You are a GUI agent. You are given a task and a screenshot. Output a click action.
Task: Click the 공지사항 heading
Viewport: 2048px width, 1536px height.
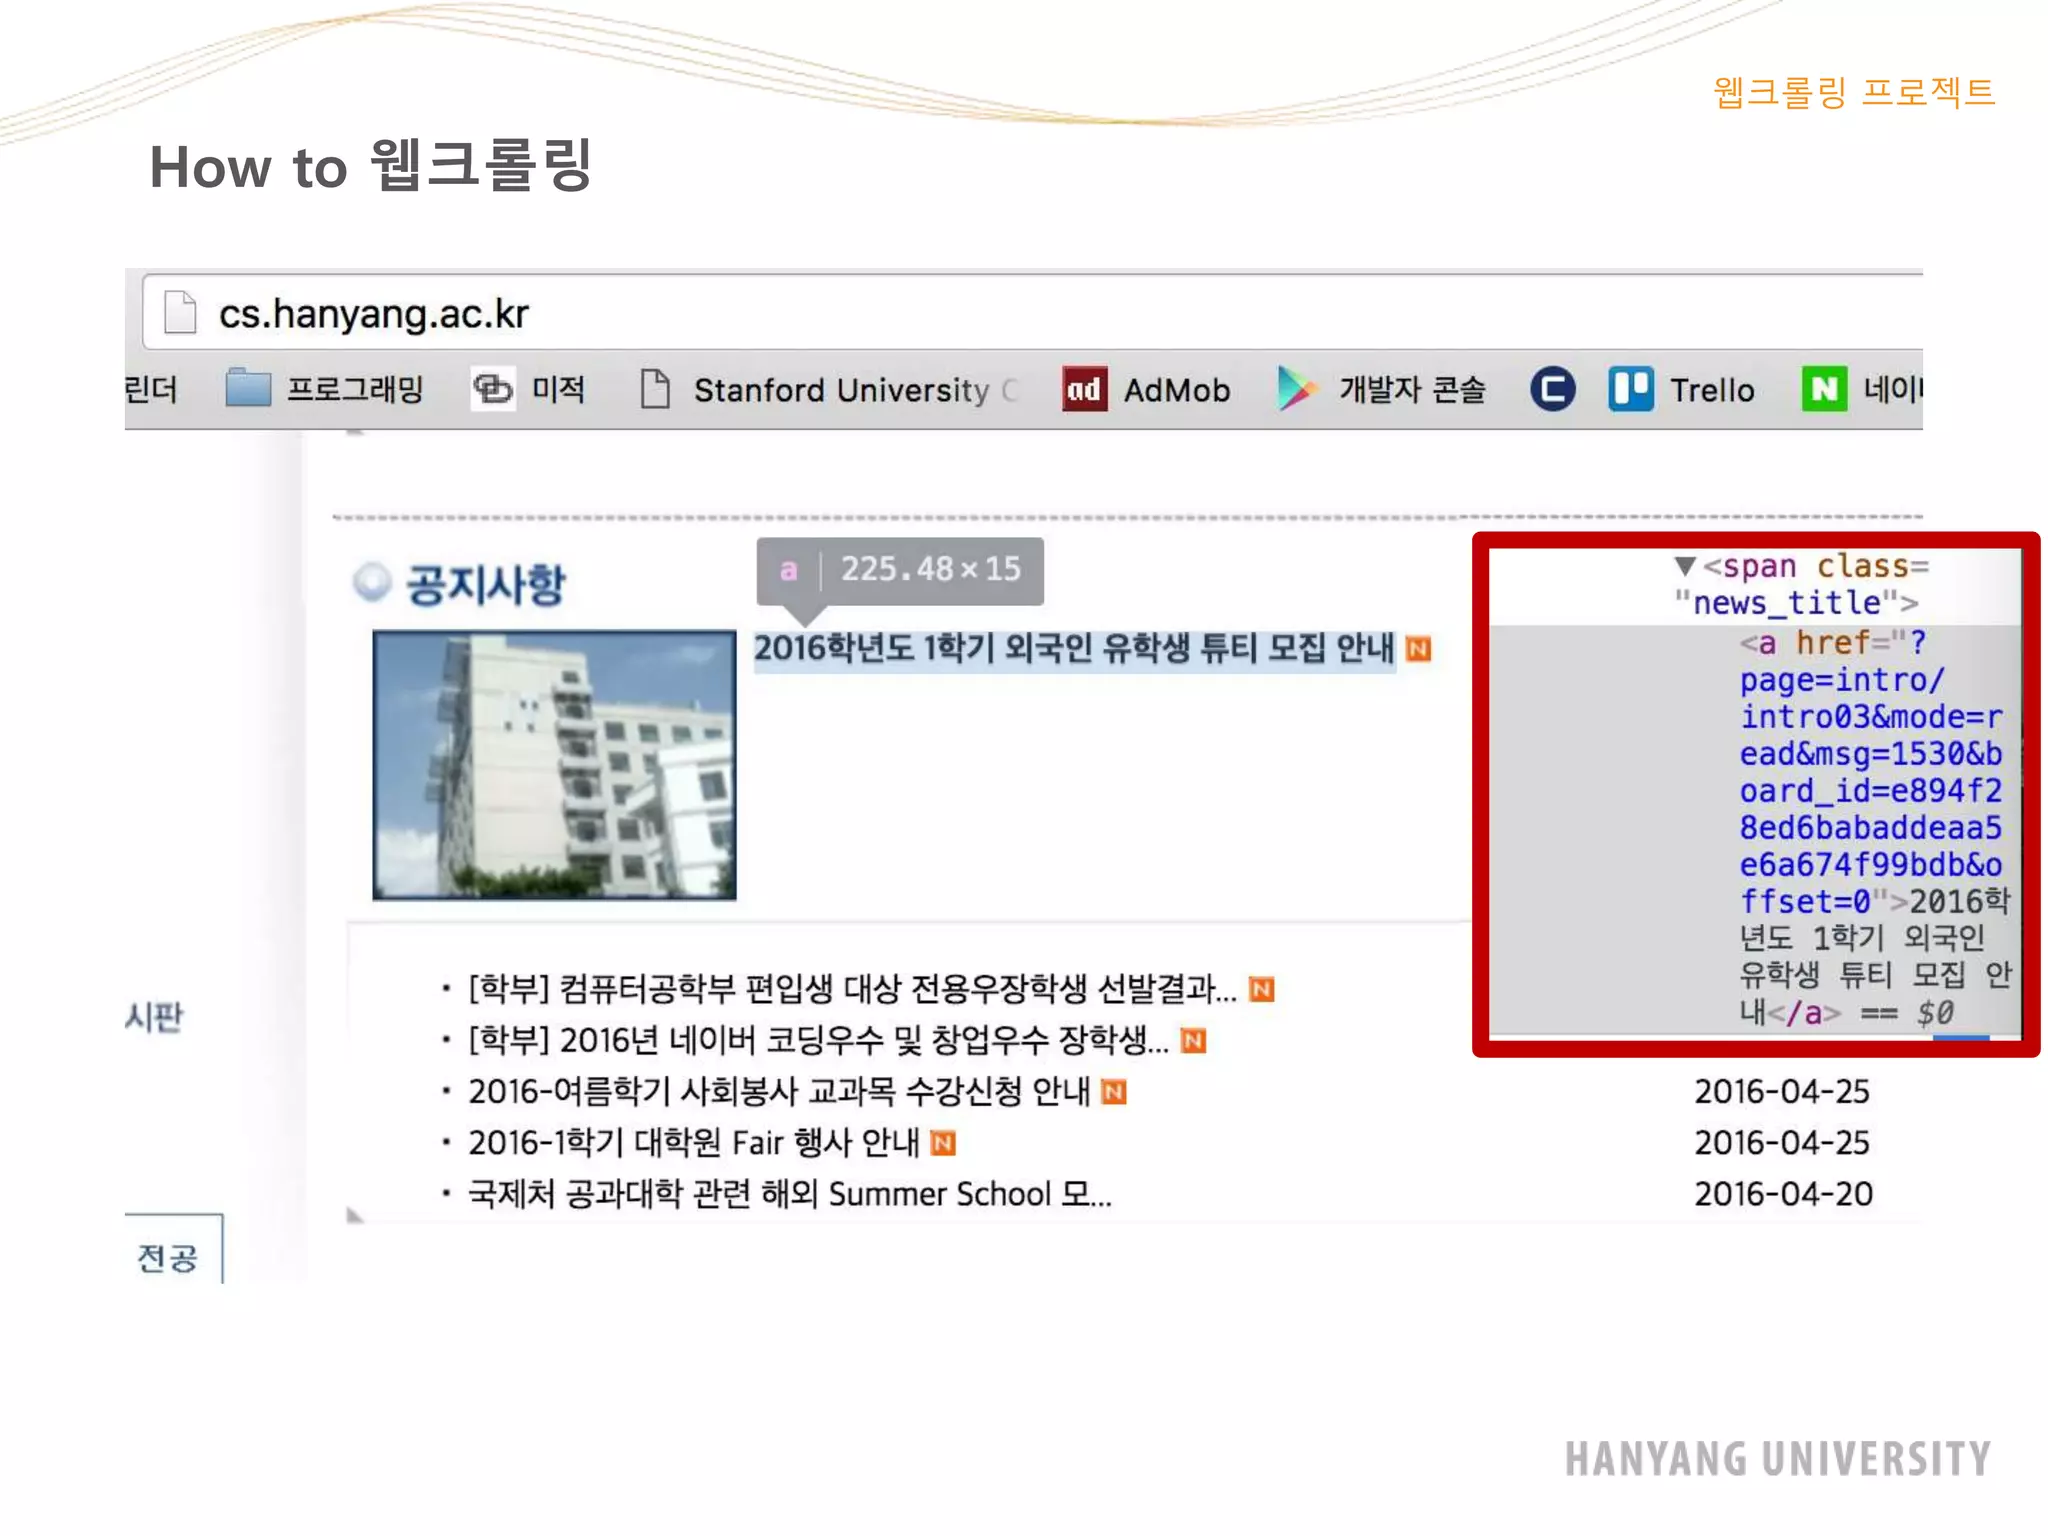click(x=486, y=584)
